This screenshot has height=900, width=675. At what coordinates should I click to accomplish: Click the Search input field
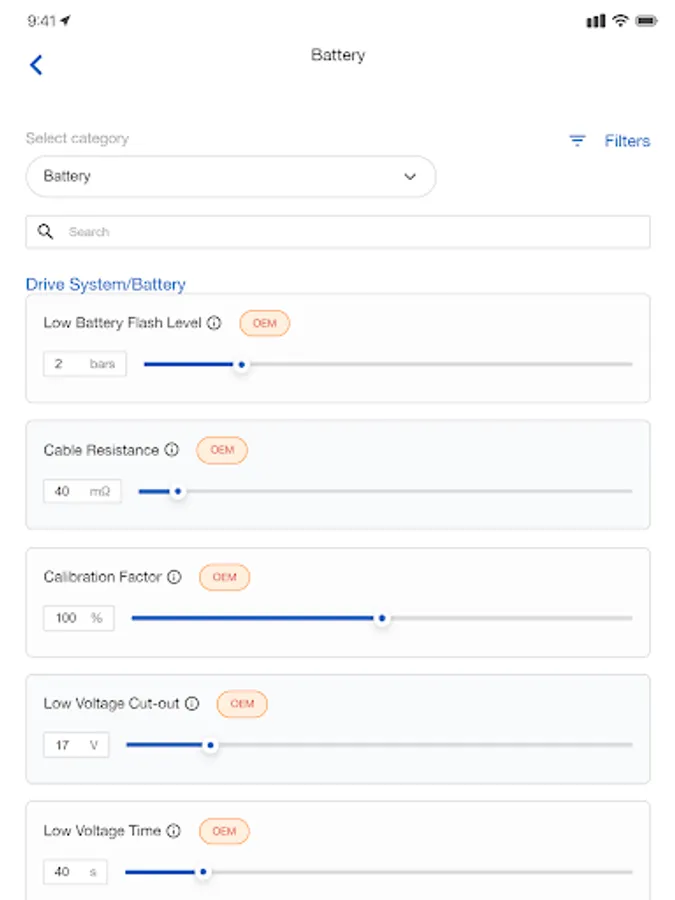350,232
